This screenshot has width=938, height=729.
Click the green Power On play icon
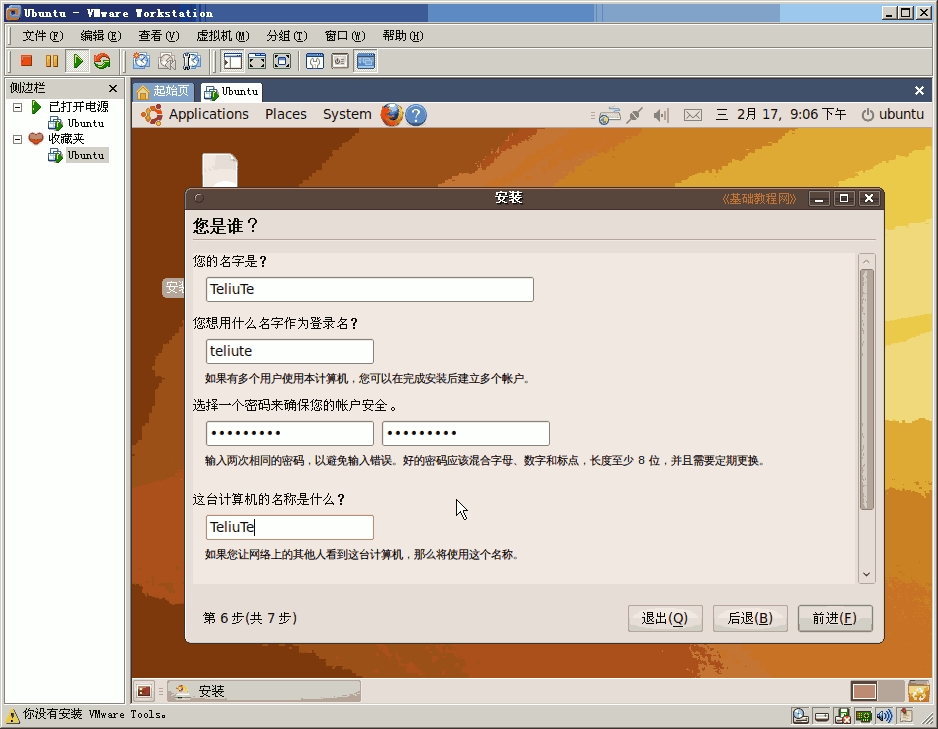[x=77, y=61]
